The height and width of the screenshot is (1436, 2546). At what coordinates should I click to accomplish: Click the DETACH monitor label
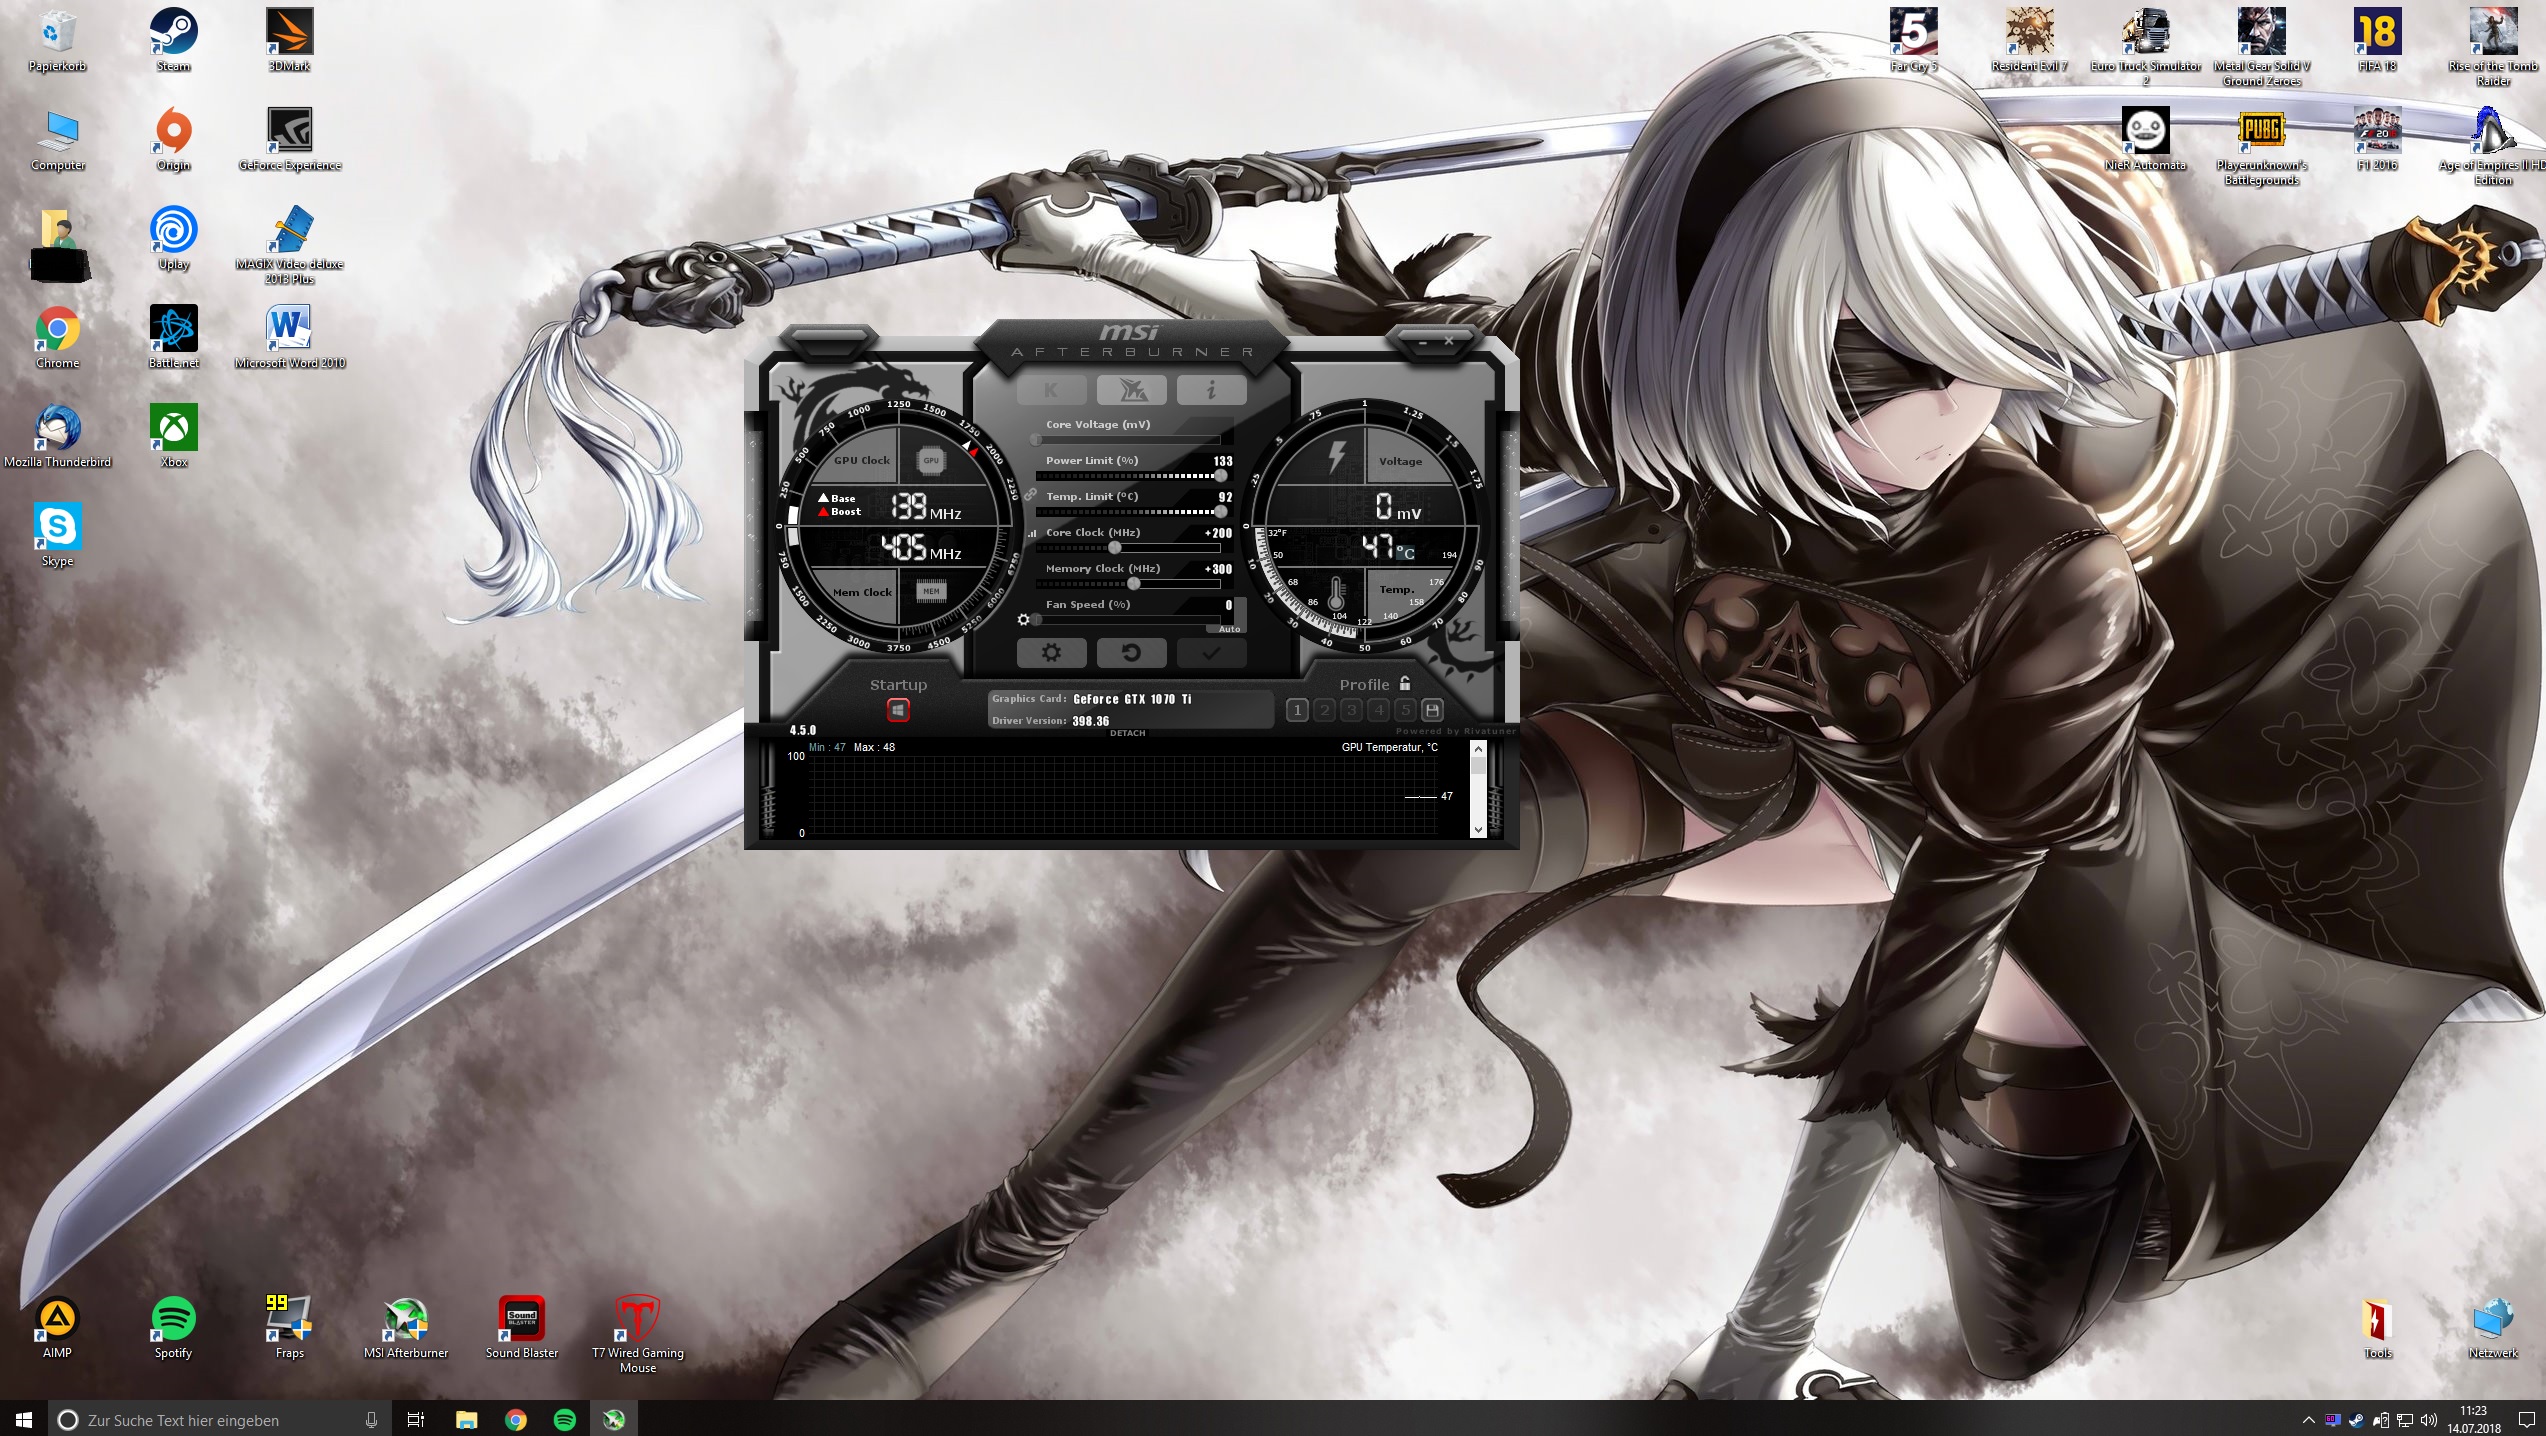tap(1127, 733)
